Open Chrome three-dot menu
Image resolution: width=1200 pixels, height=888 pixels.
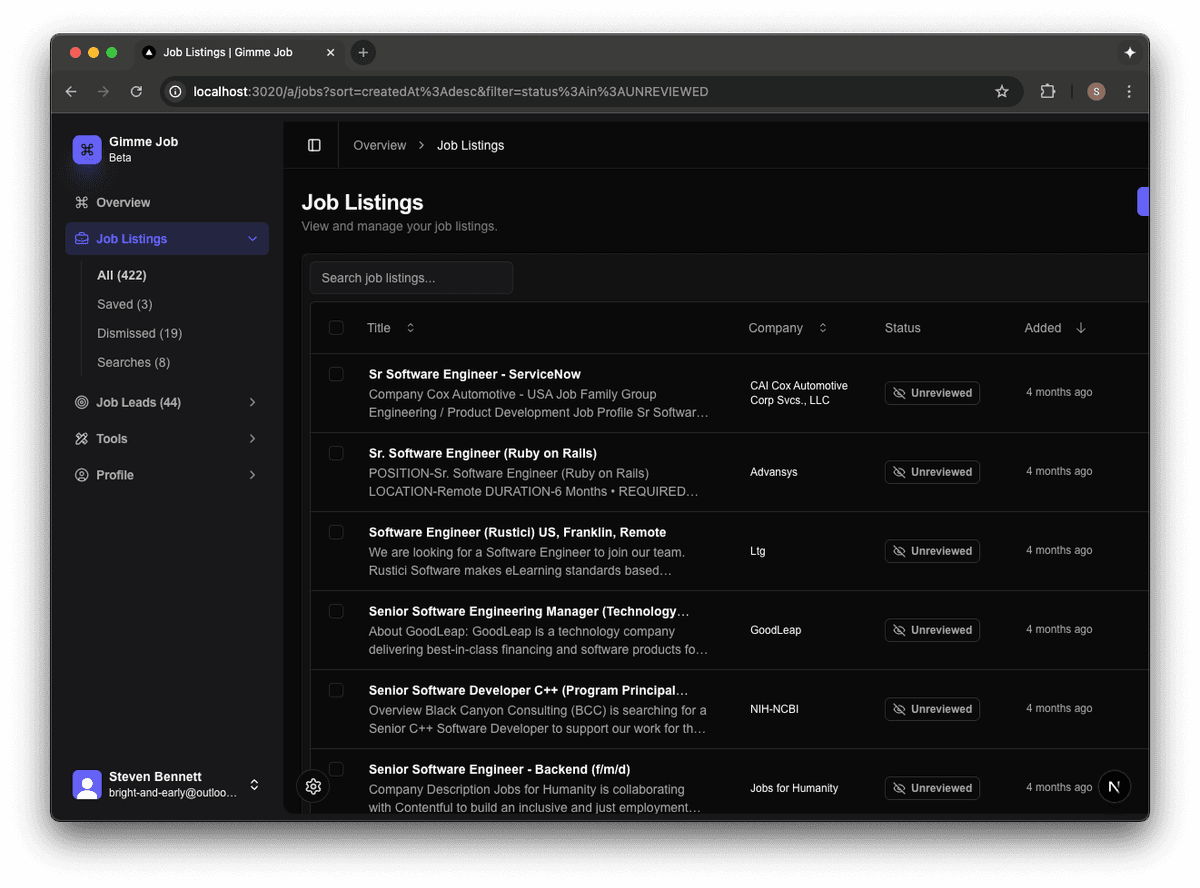point(1129,92)
